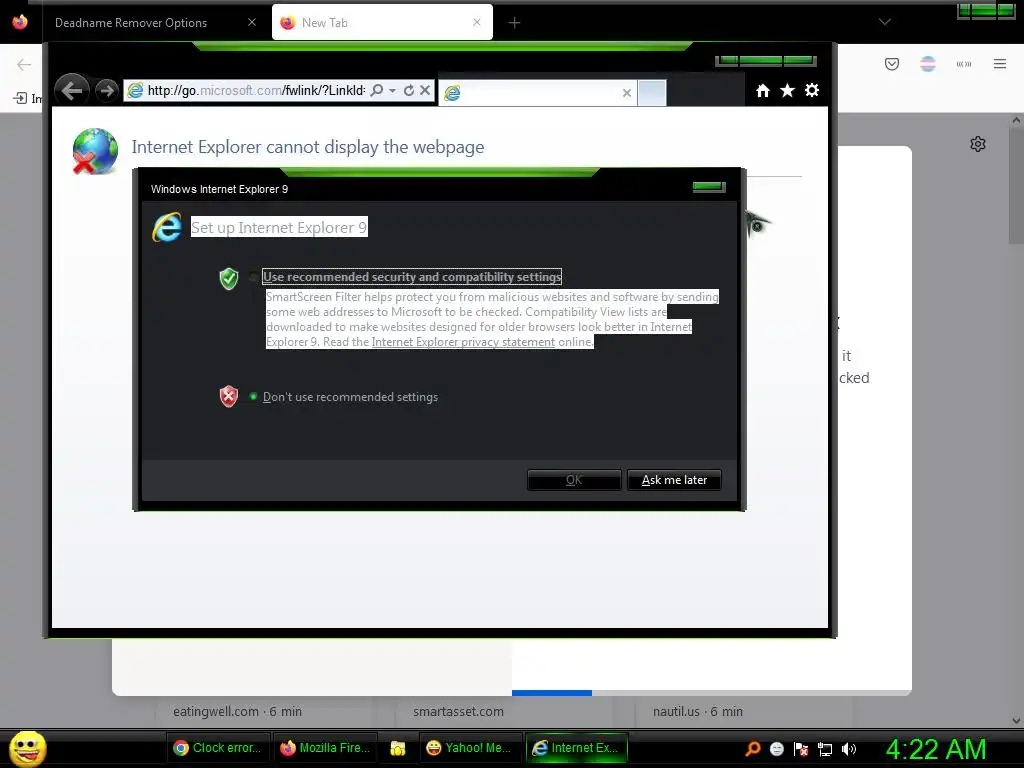Switch to Clock error Chrome taskbar item
Screen dimensions: 1024x768
(x=217, y=748)
